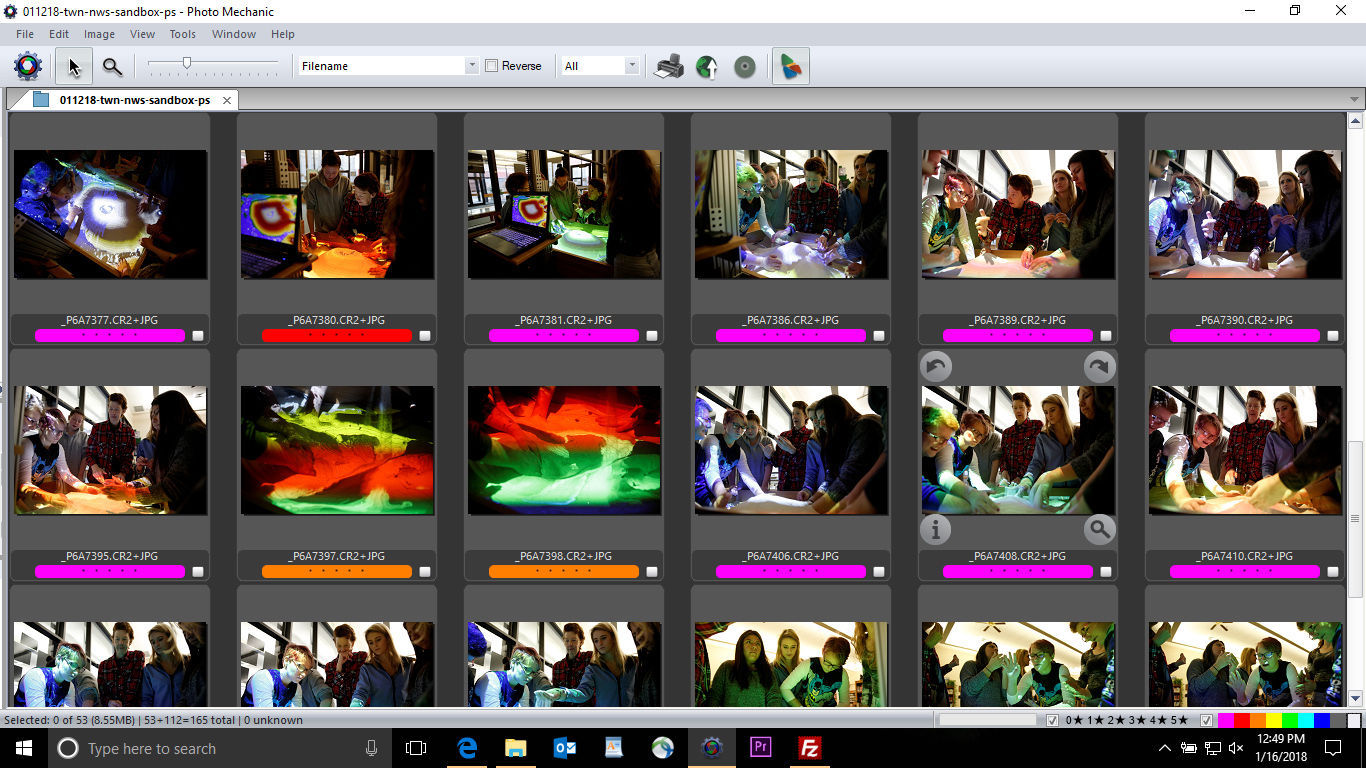Open info for _P6A7408 thumbnail

(x=936, y=530)
